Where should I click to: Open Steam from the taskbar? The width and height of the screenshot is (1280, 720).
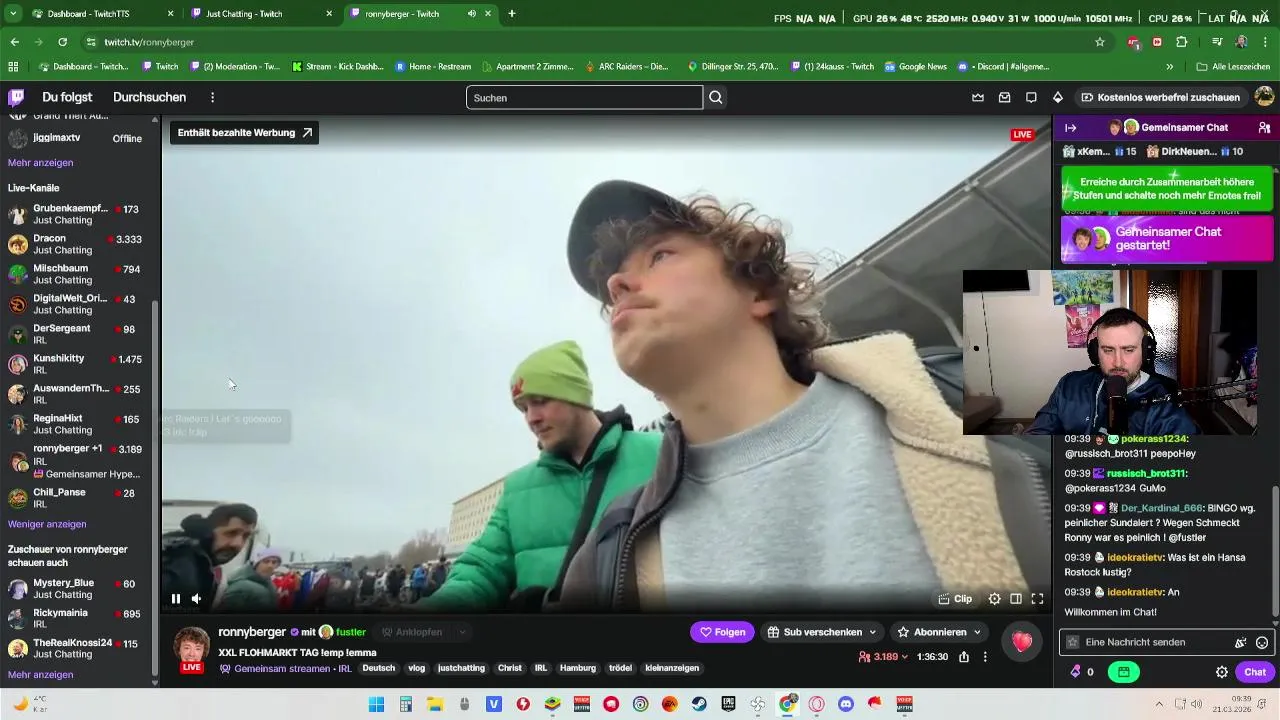[699, 704]
